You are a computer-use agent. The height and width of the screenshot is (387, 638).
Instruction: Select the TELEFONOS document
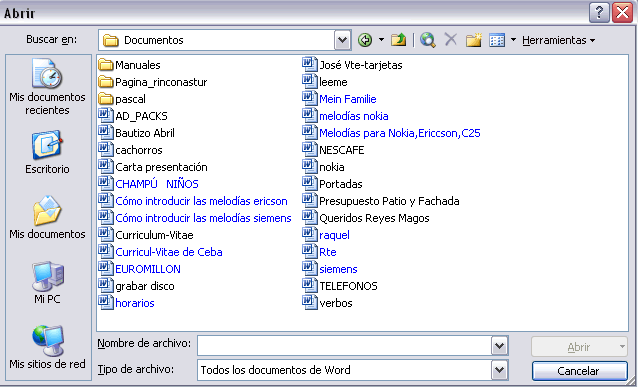tap(340, 286)
